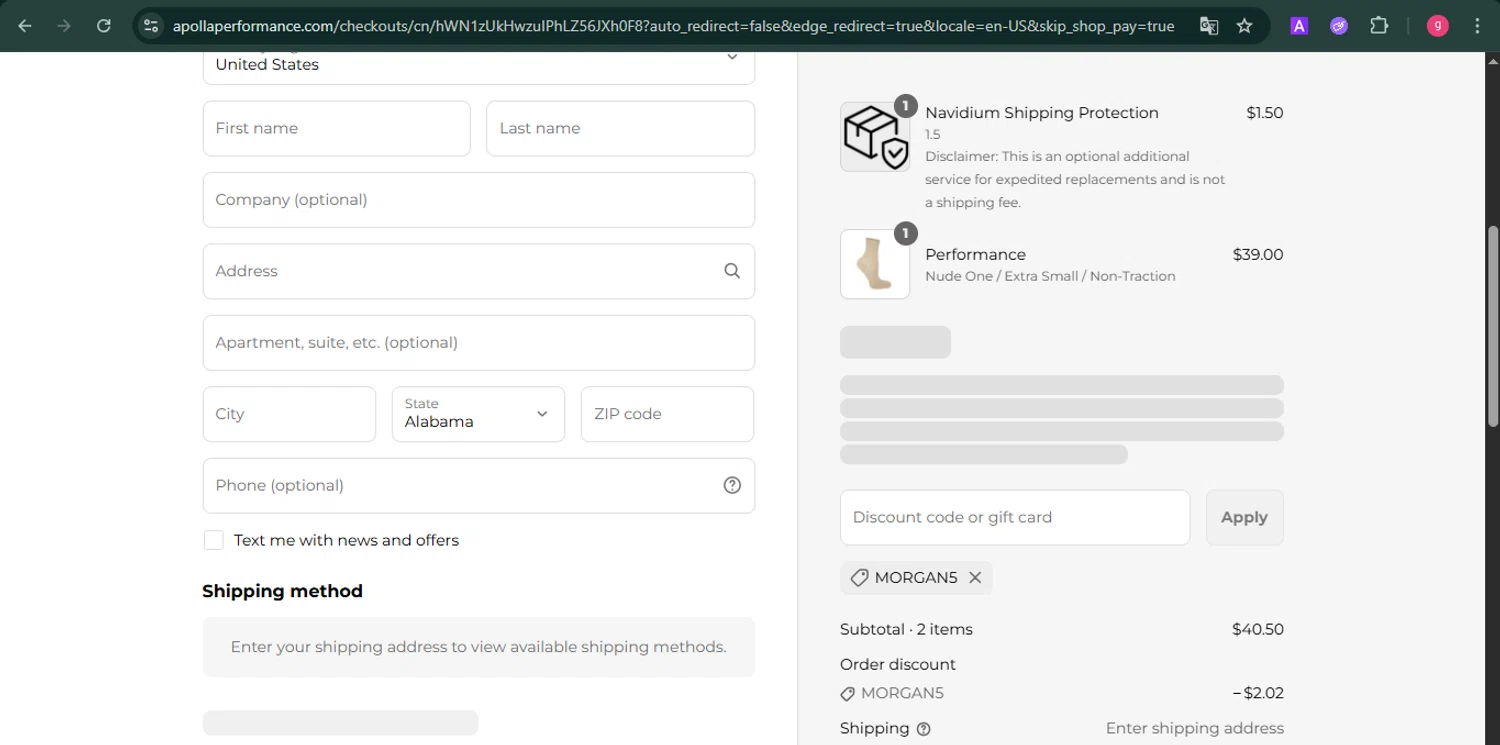Focus the Company (optional) field

(479, 200)
